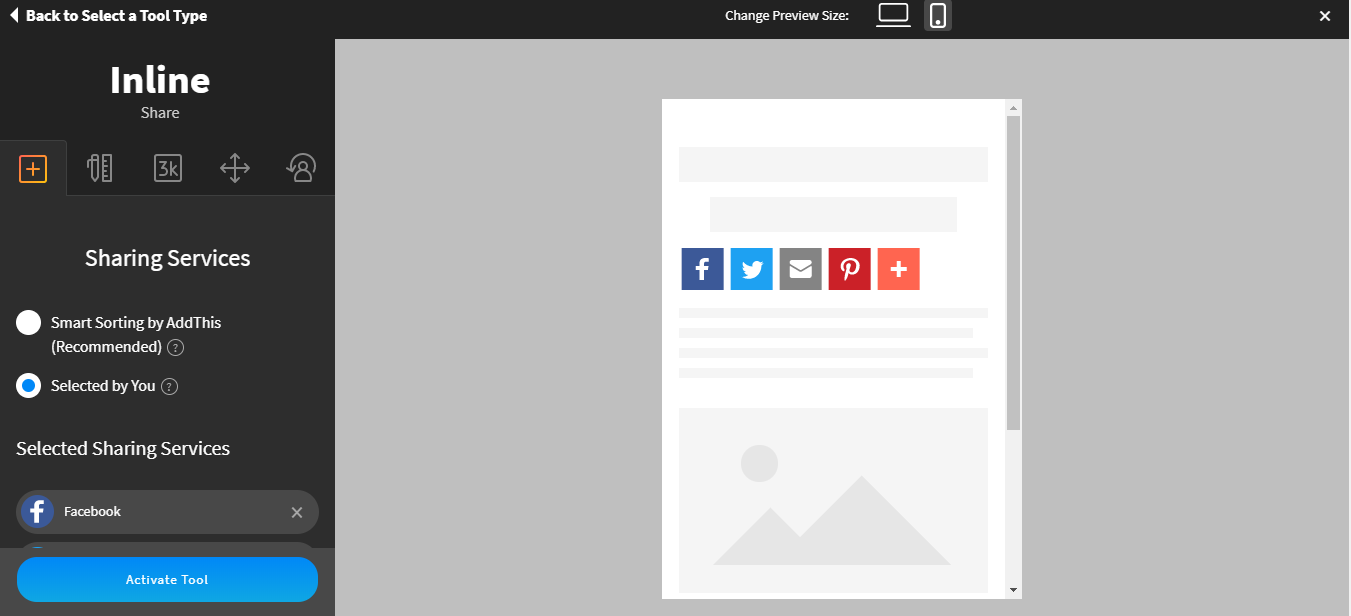Switch preview to mobile size
1351x616 pixels.
click(x=938, y=15)
